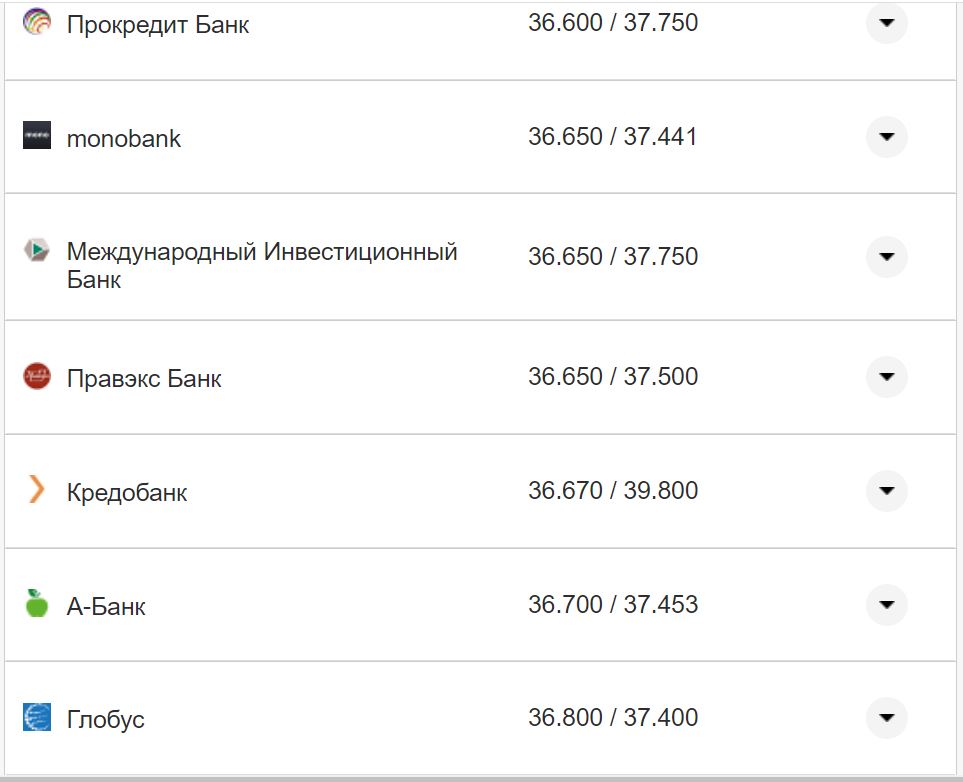Click the blue Глобус globe logo
This screenshot has width=963, height=782.
[x=37, y=717]
